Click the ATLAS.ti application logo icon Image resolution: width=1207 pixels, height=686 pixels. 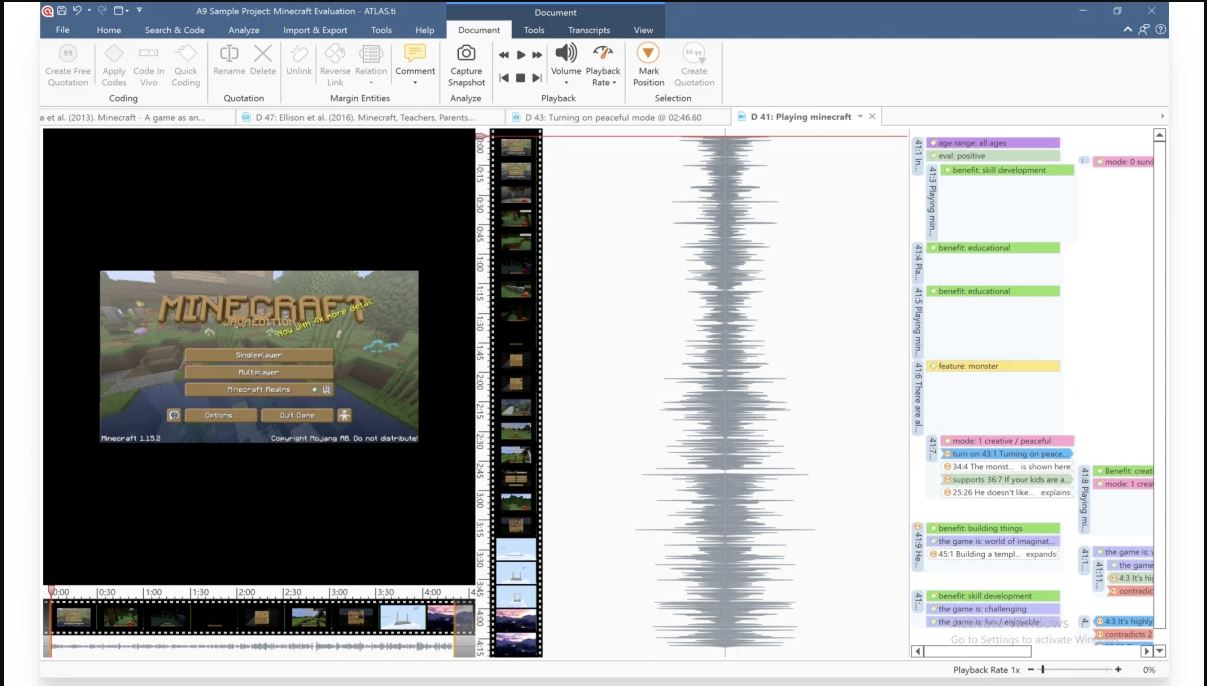(48, 12)
